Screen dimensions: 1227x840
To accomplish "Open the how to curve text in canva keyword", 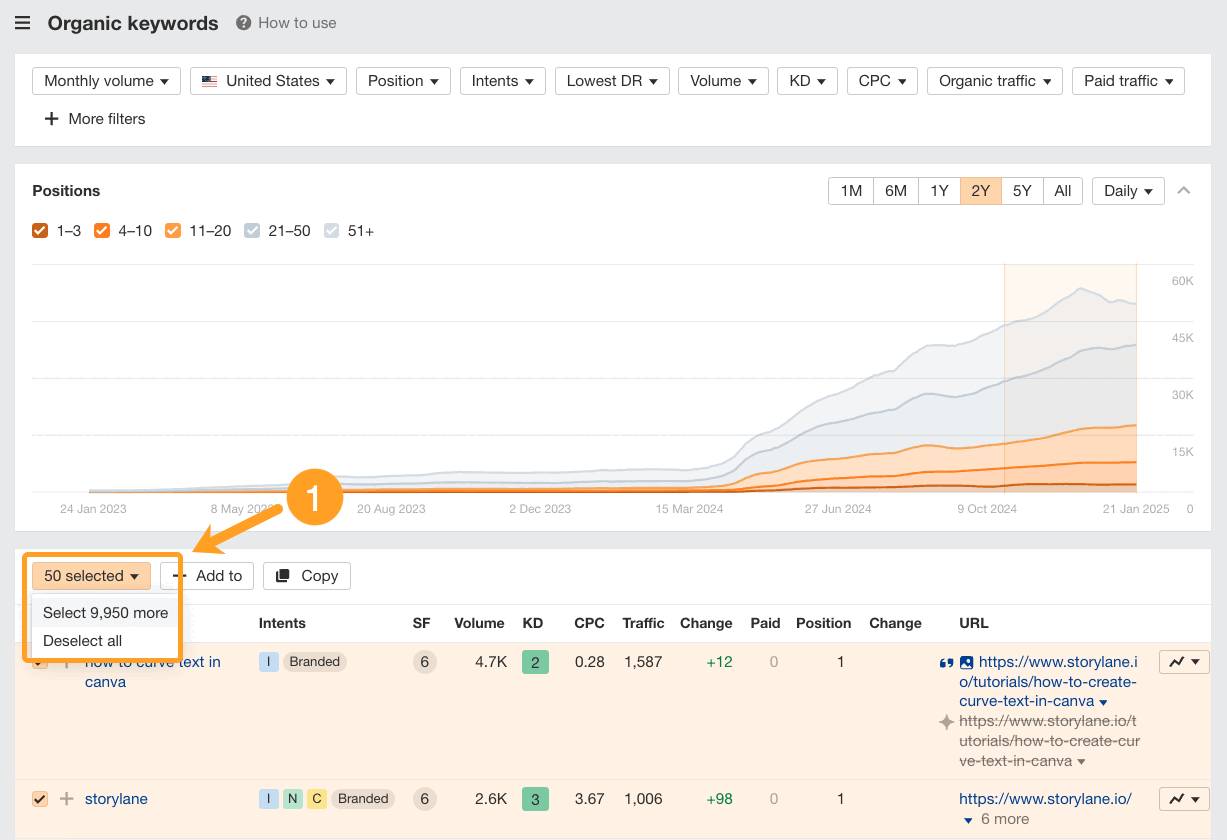I will click(x=153, y=672).
